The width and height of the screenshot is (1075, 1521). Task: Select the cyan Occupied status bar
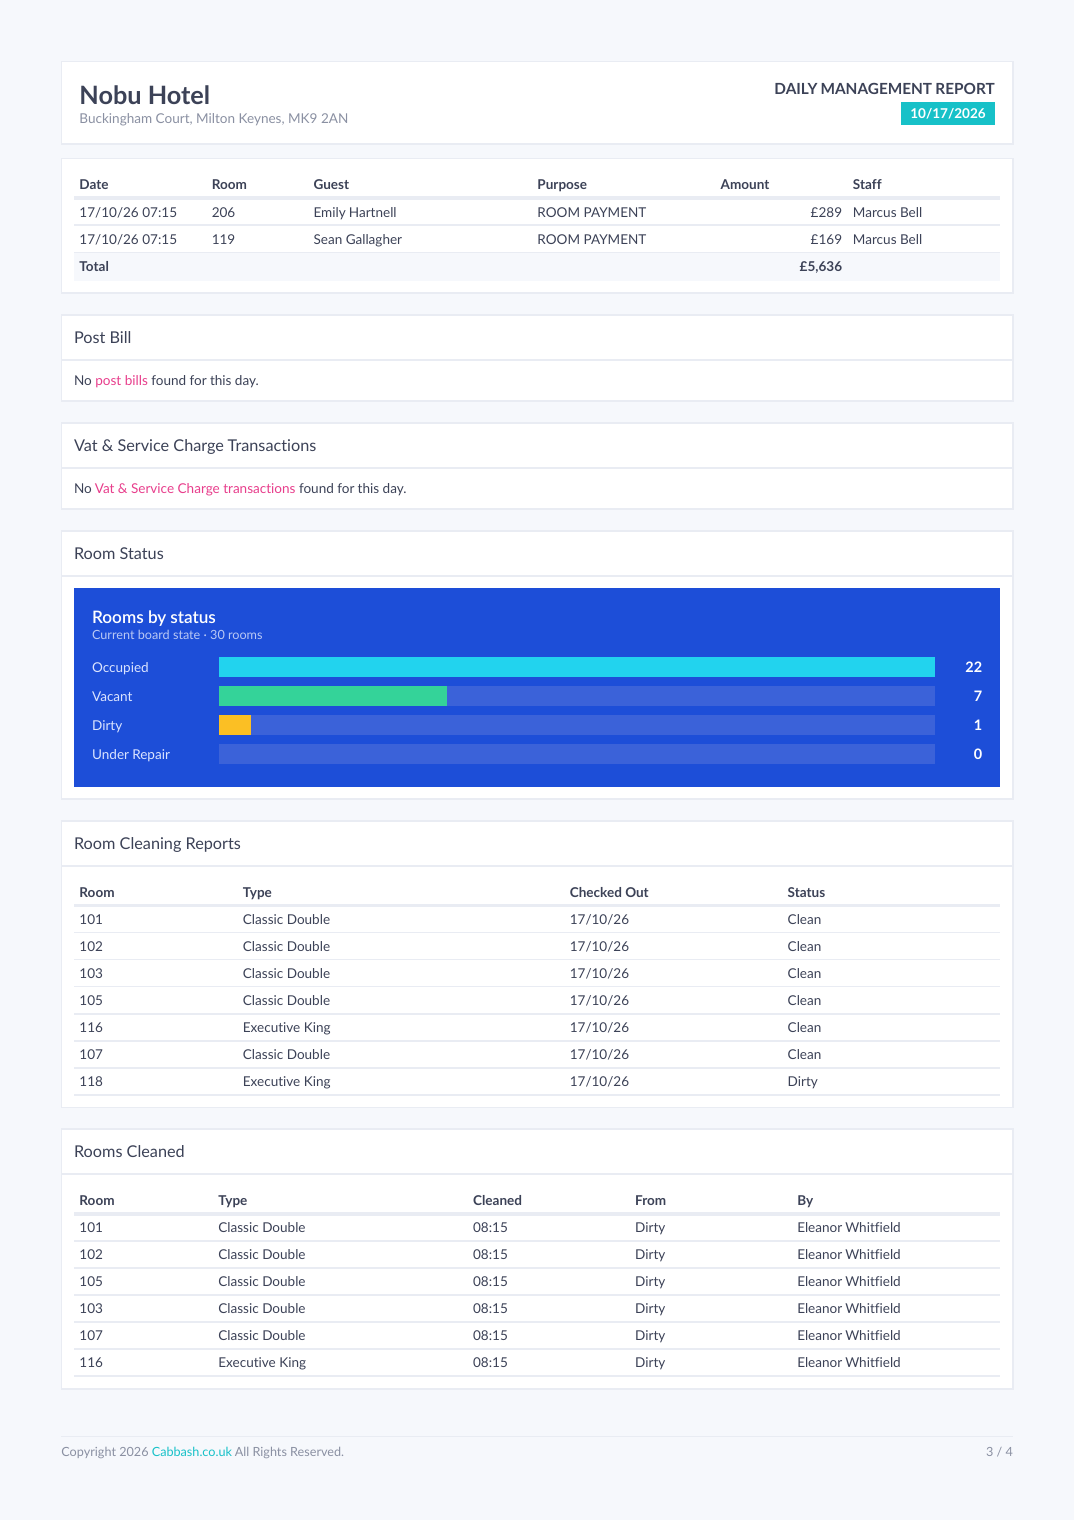577,667
